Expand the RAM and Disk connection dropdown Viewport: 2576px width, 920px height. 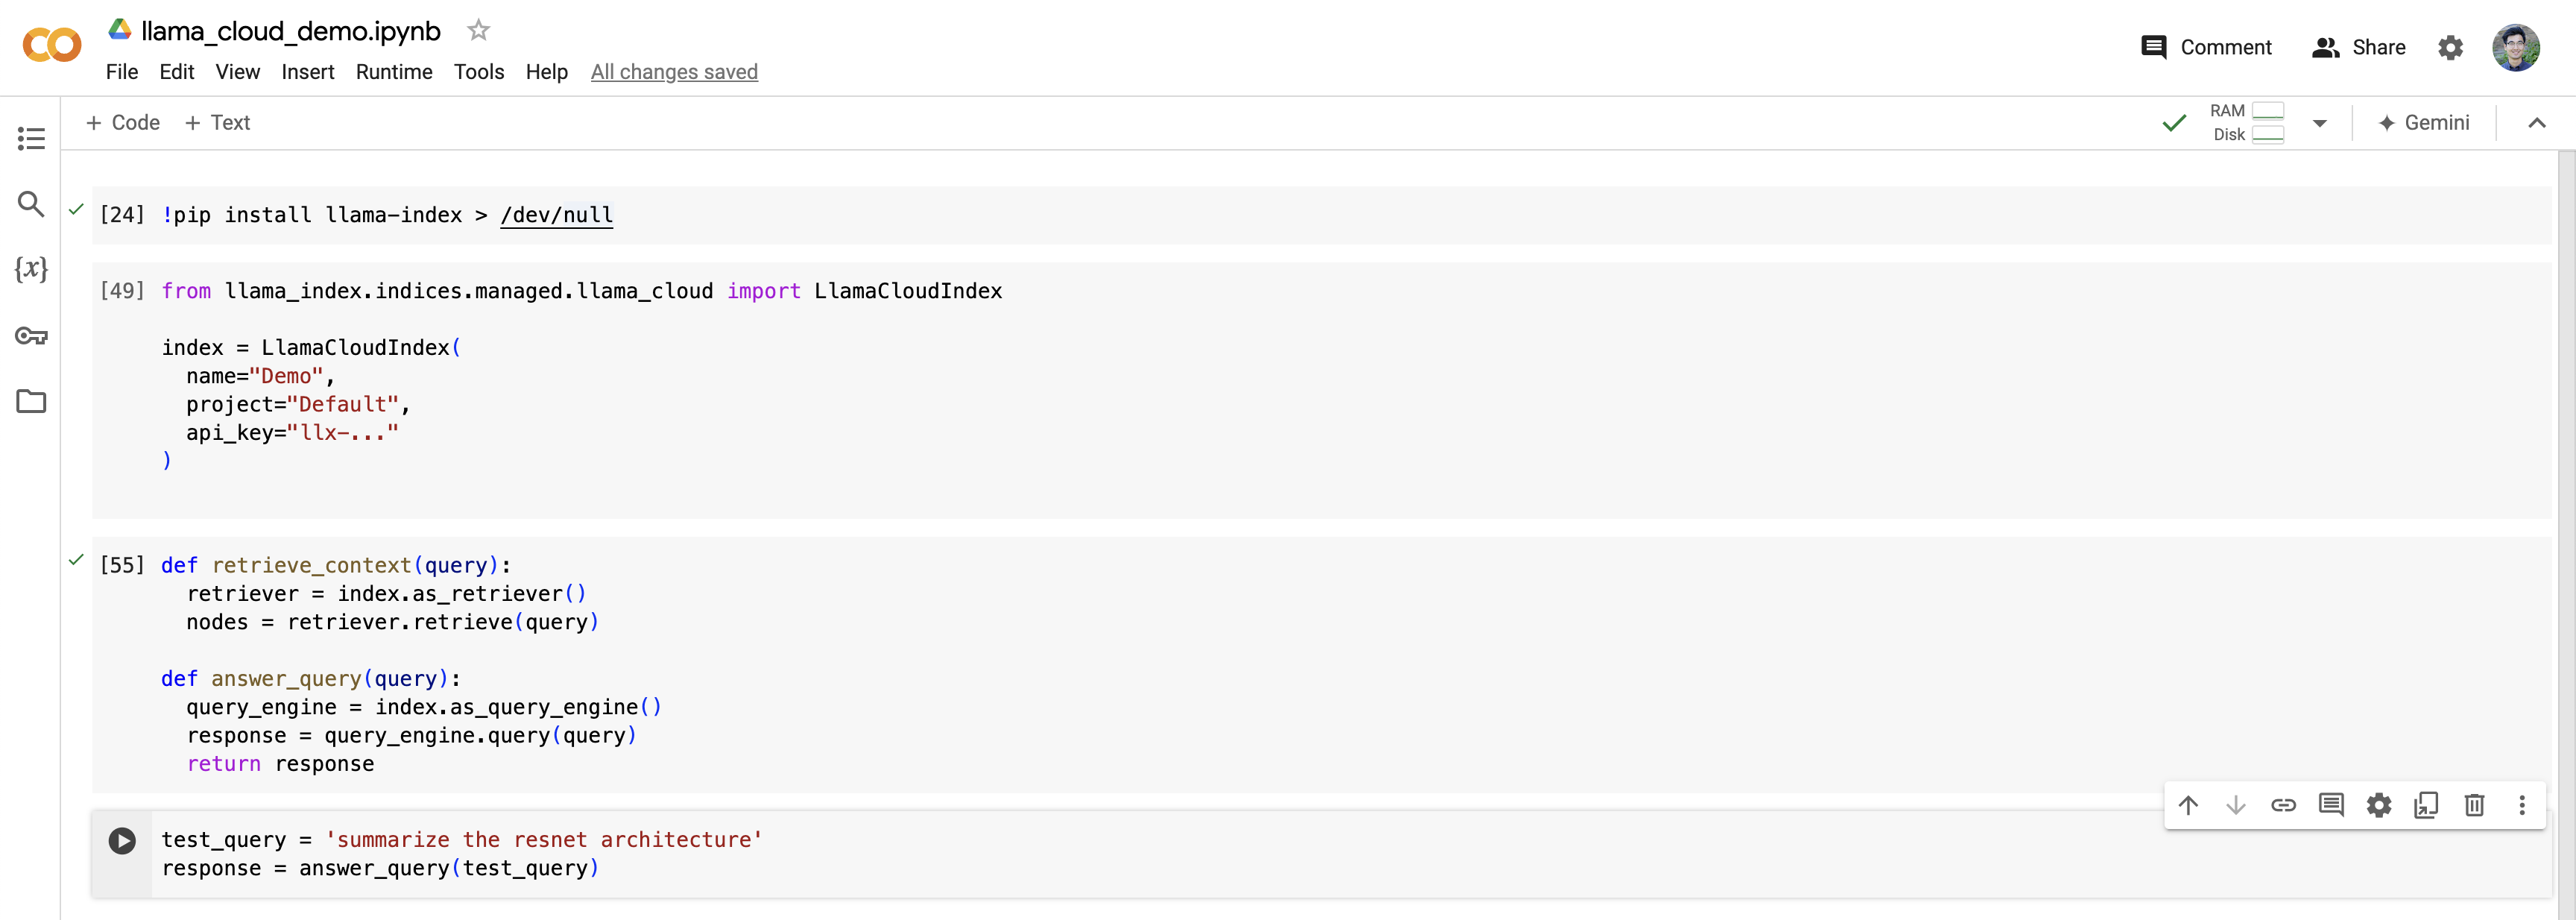[2319, 123]
